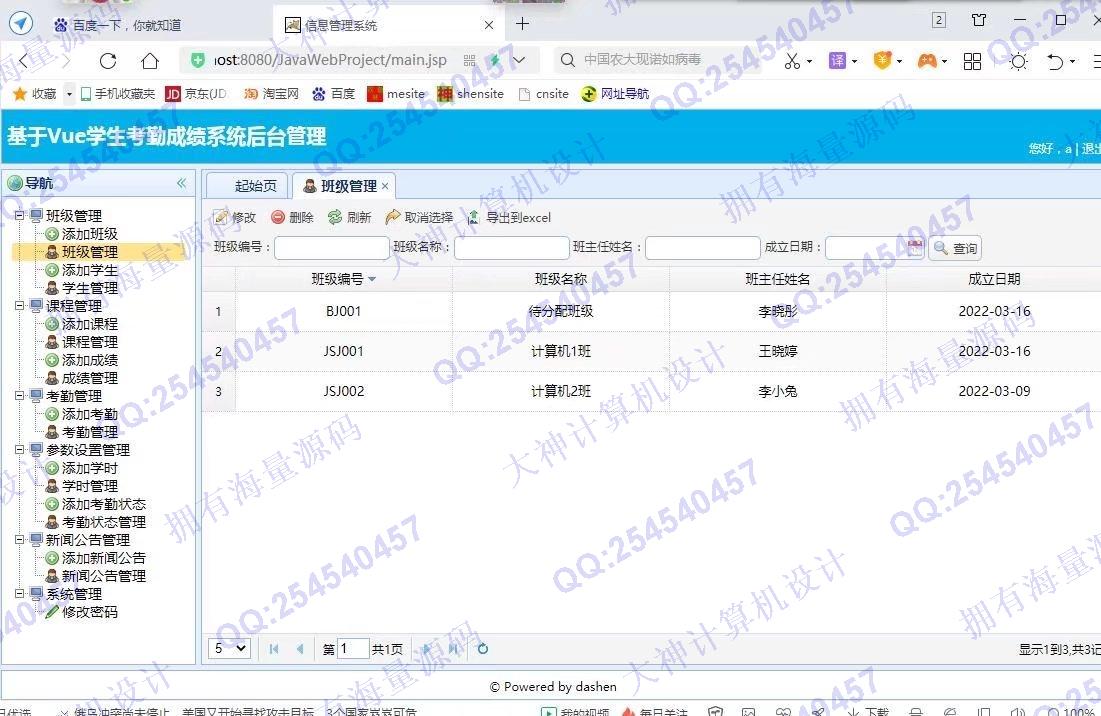The height and width of the screenshot is (716, 1101).
Task: Click the page number input field
Action: tap(353, 649)
